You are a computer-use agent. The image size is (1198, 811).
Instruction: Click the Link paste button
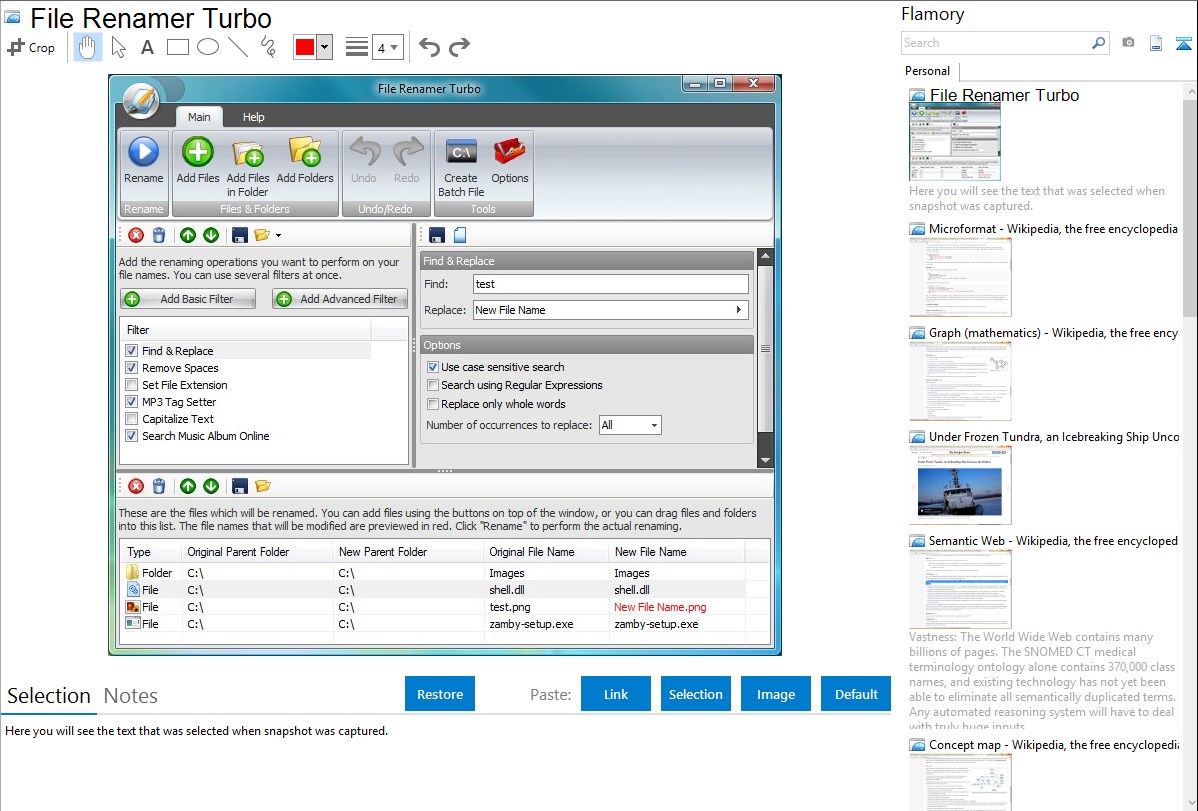pyautogui.click(x=616, y=694)
